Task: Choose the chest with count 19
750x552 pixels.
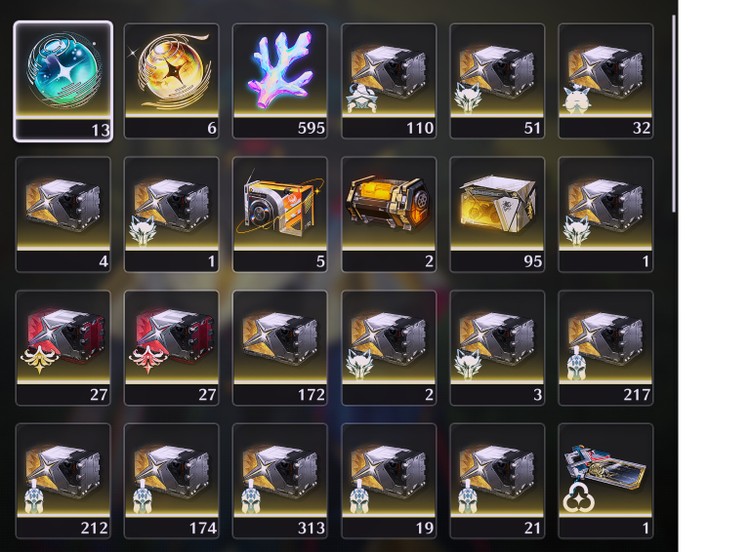Action: click(x=389, y=481)
